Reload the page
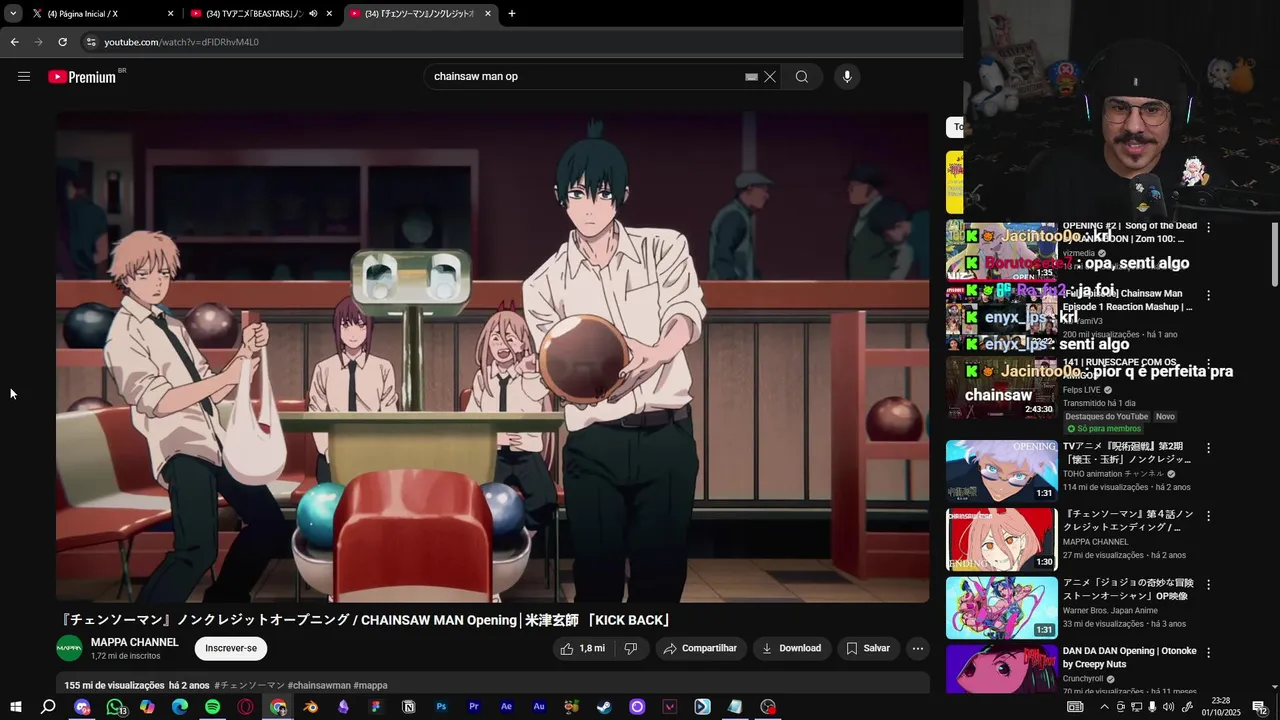The height and width of the screenshot is (720, 1280). point(62,42)
